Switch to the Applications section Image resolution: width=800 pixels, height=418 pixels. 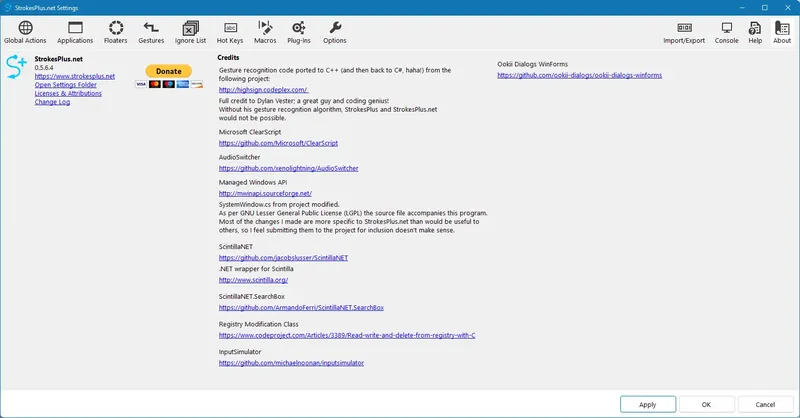[75, 32]
